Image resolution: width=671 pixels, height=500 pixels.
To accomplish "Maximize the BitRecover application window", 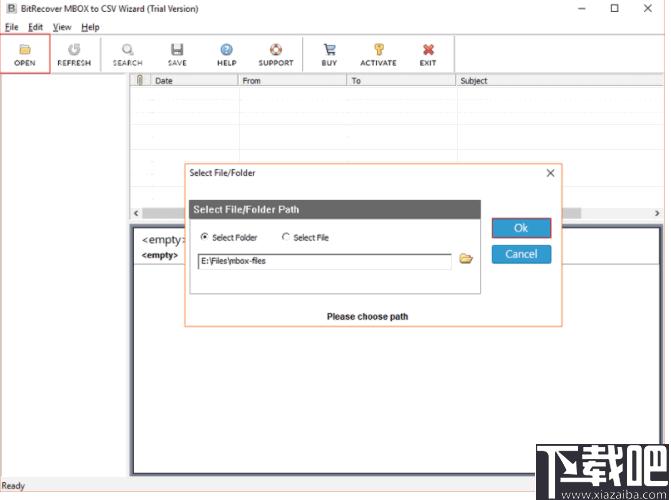I will click(615, 8).
